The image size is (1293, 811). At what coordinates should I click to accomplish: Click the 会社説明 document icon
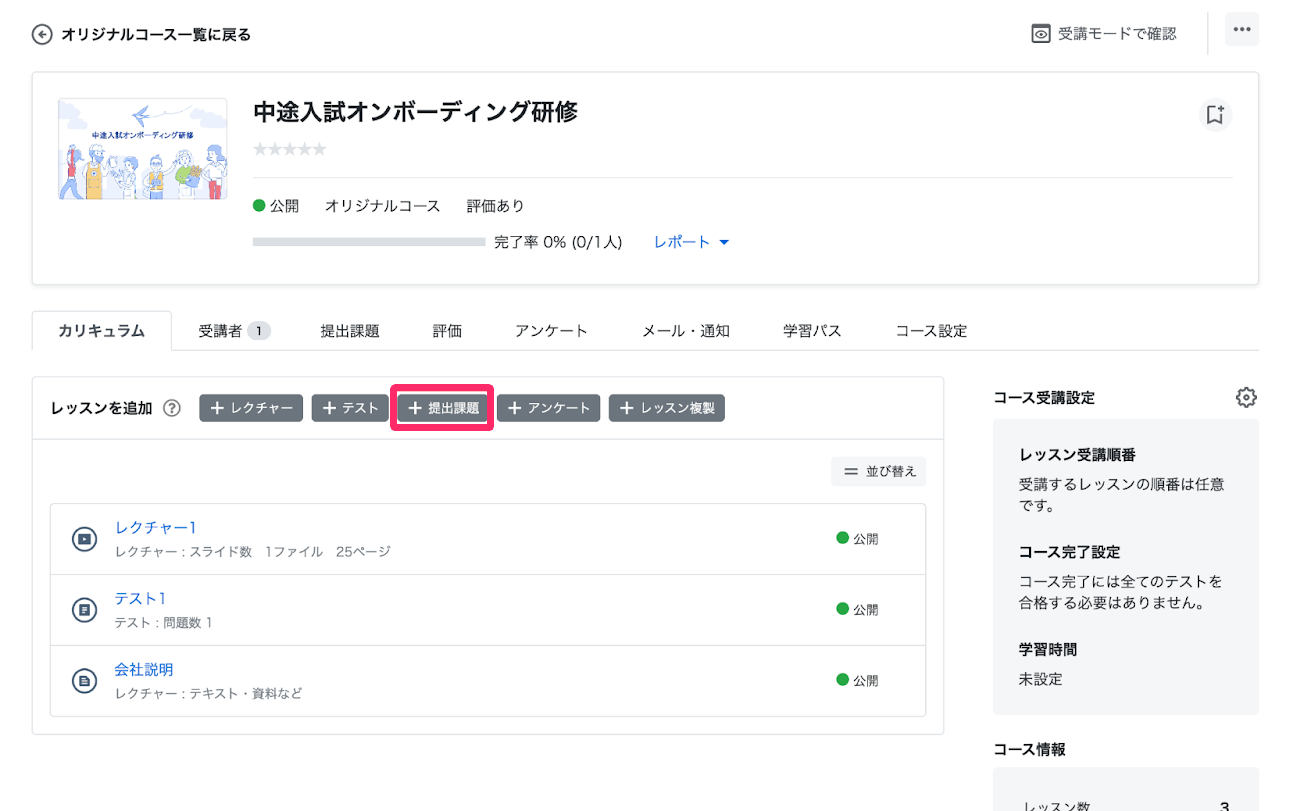85,681
